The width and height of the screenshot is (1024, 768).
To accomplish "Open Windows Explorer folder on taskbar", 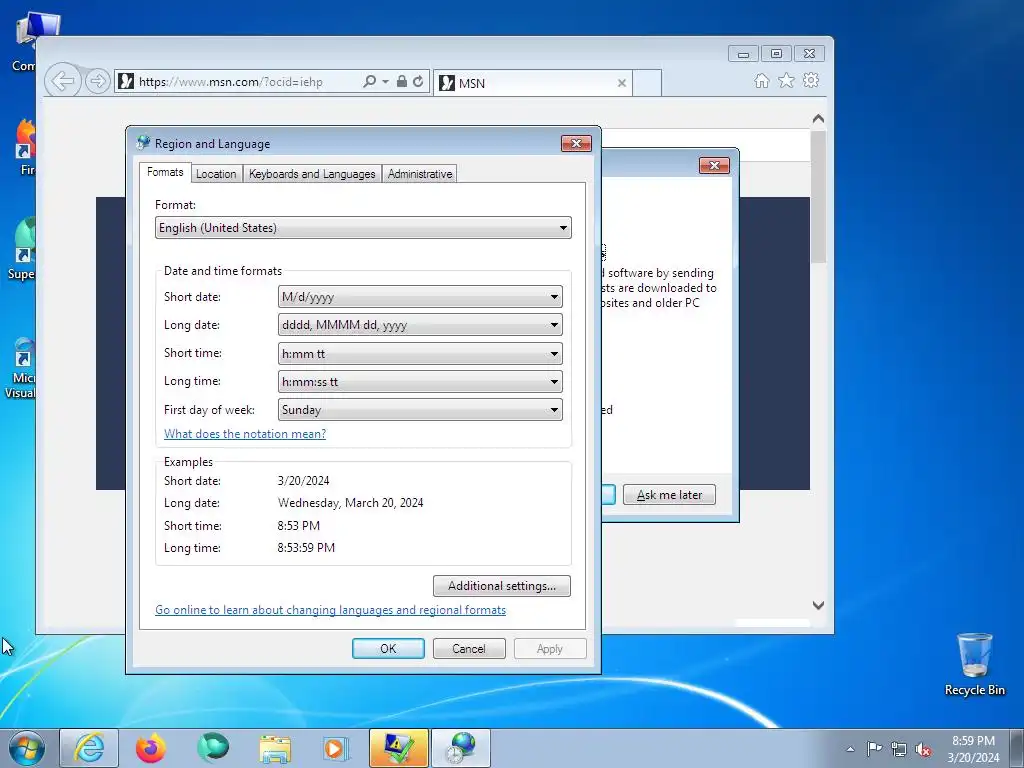I will 275,748.
